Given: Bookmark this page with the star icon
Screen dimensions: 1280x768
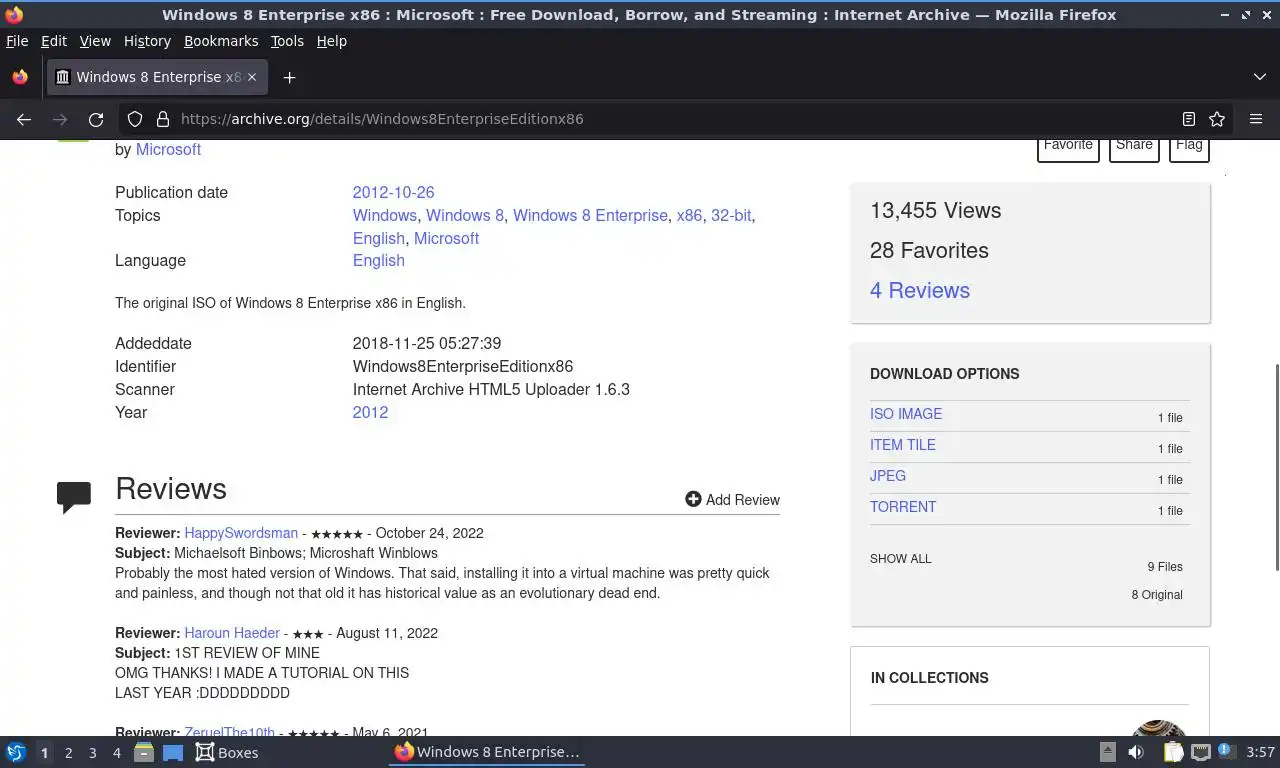Looking at the screenshot, I should [x=1217, y=119].
